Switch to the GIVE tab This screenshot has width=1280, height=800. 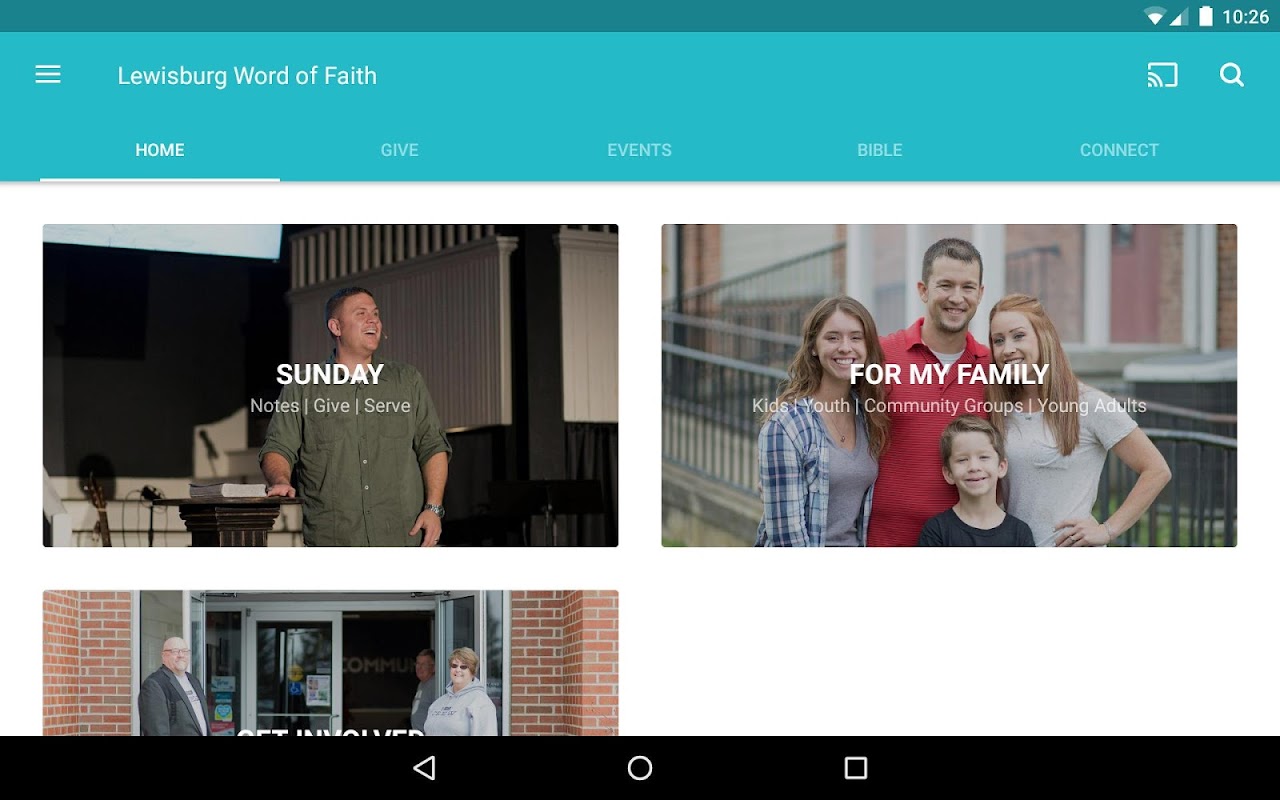(x=399, y=150)
